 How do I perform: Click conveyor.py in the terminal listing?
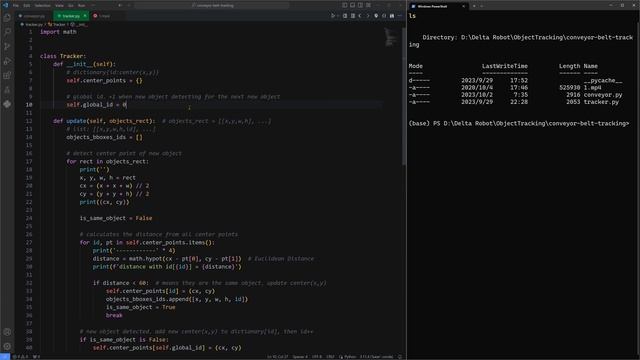click(x=603, y=95)
